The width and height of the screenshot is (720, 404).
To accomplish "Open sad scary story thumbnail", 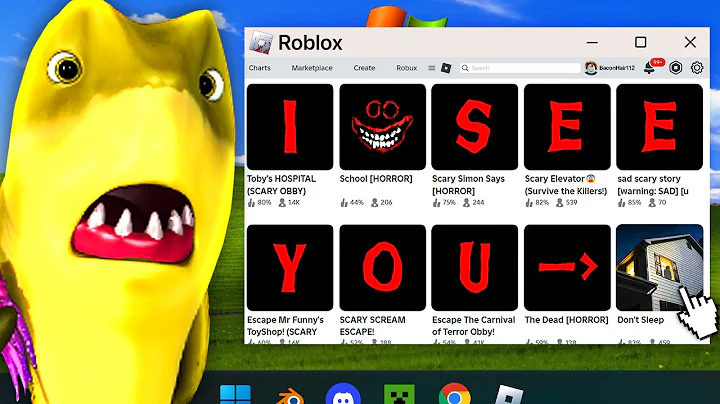I will (x=659, y=127).
